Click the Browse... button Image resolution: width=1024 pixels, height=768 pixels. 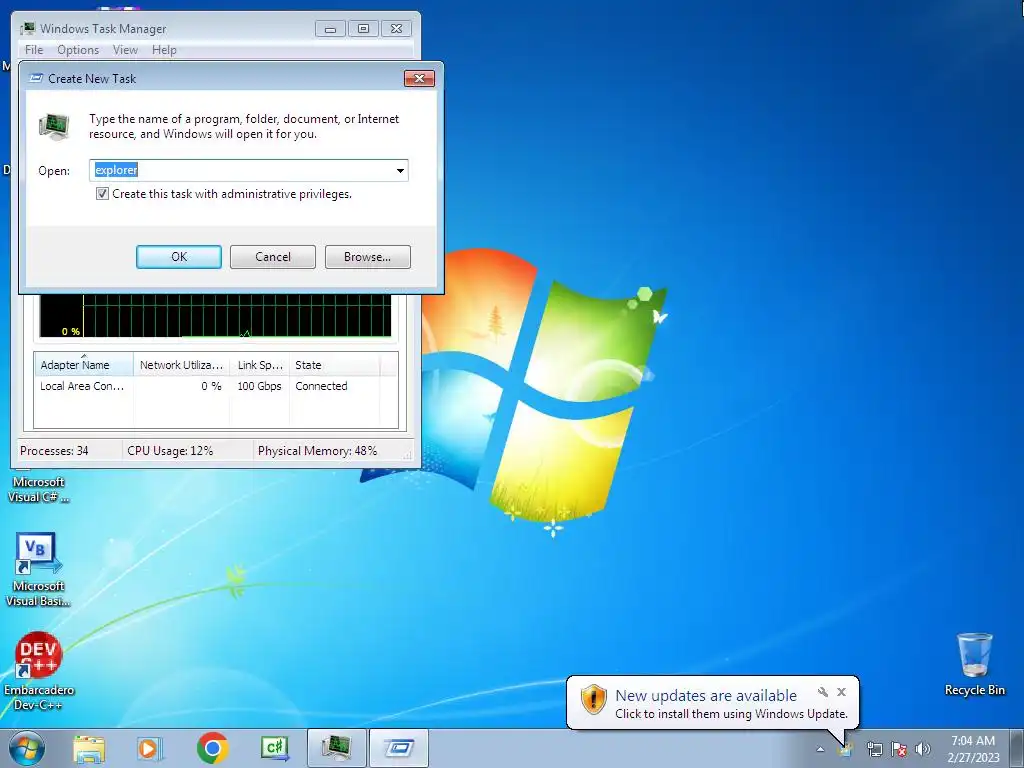(x=368, y=257)
